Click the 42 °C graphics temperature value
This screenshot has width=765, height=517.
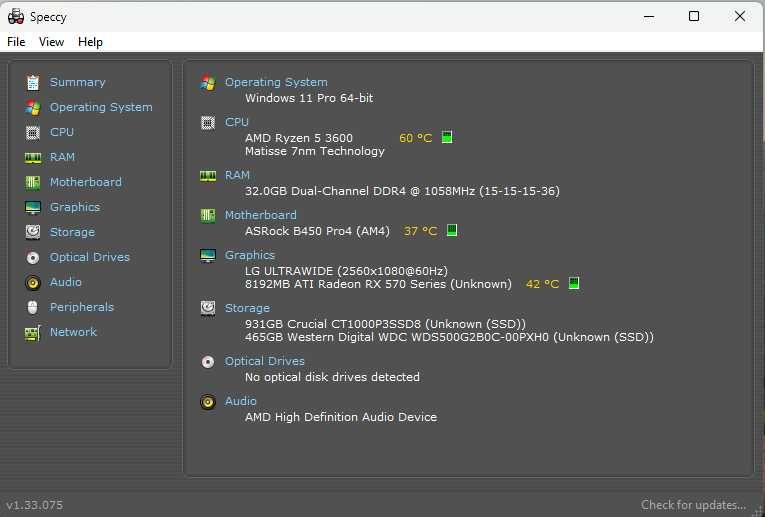click(x=543, y=284)
